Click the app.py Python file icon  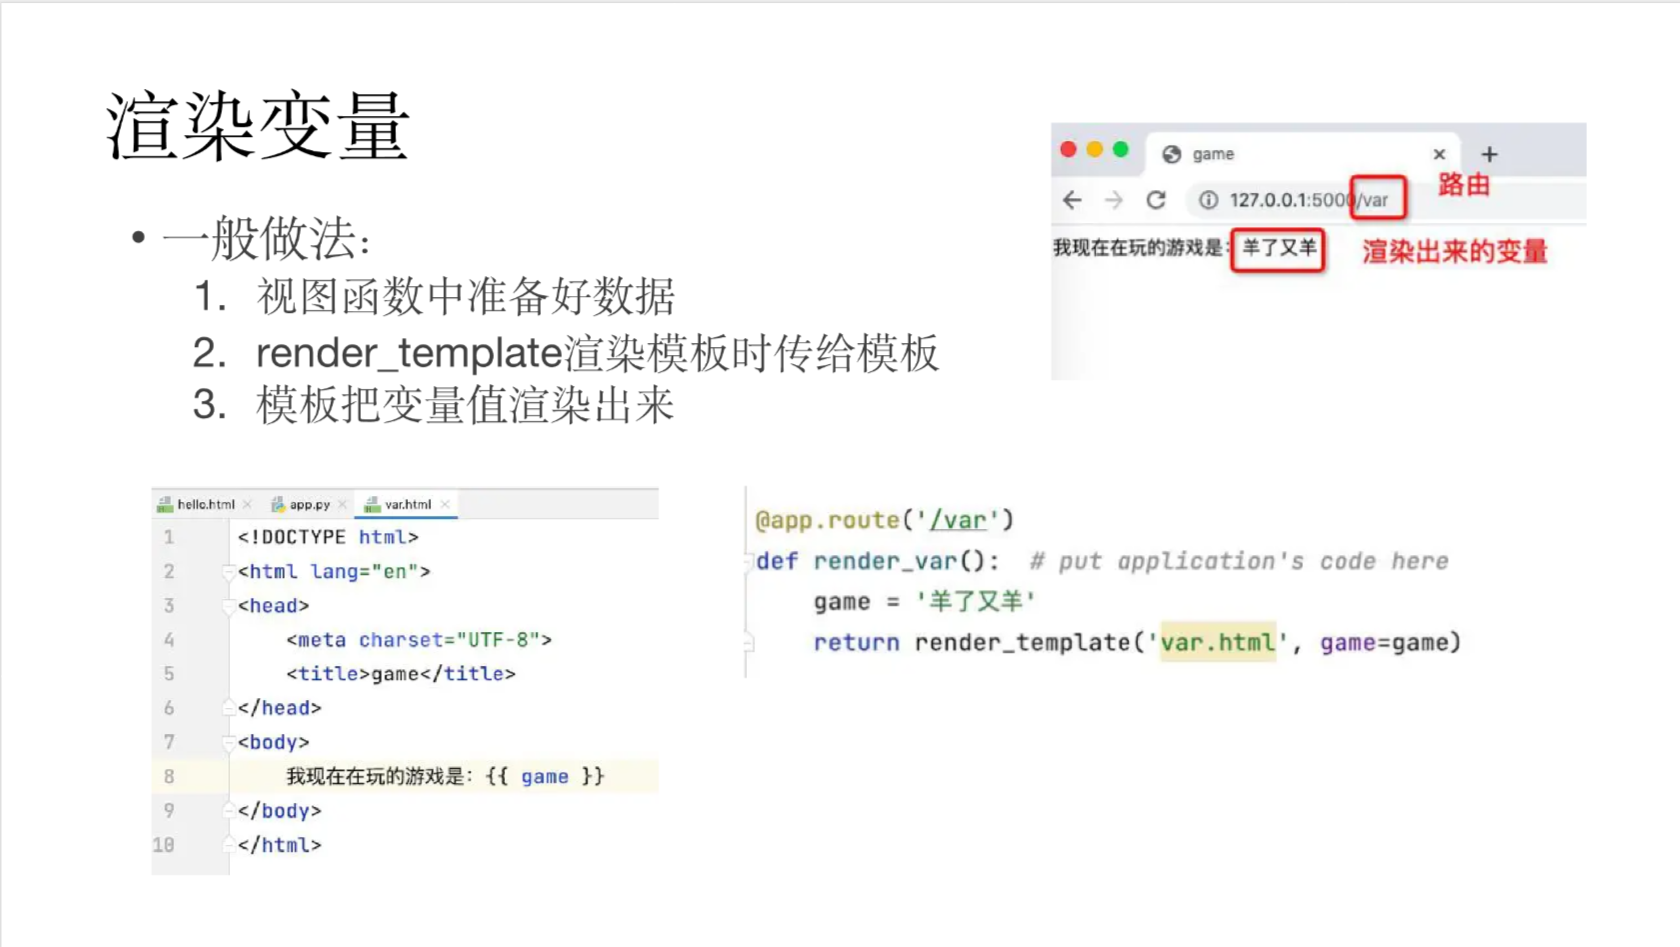click(278, 504)
